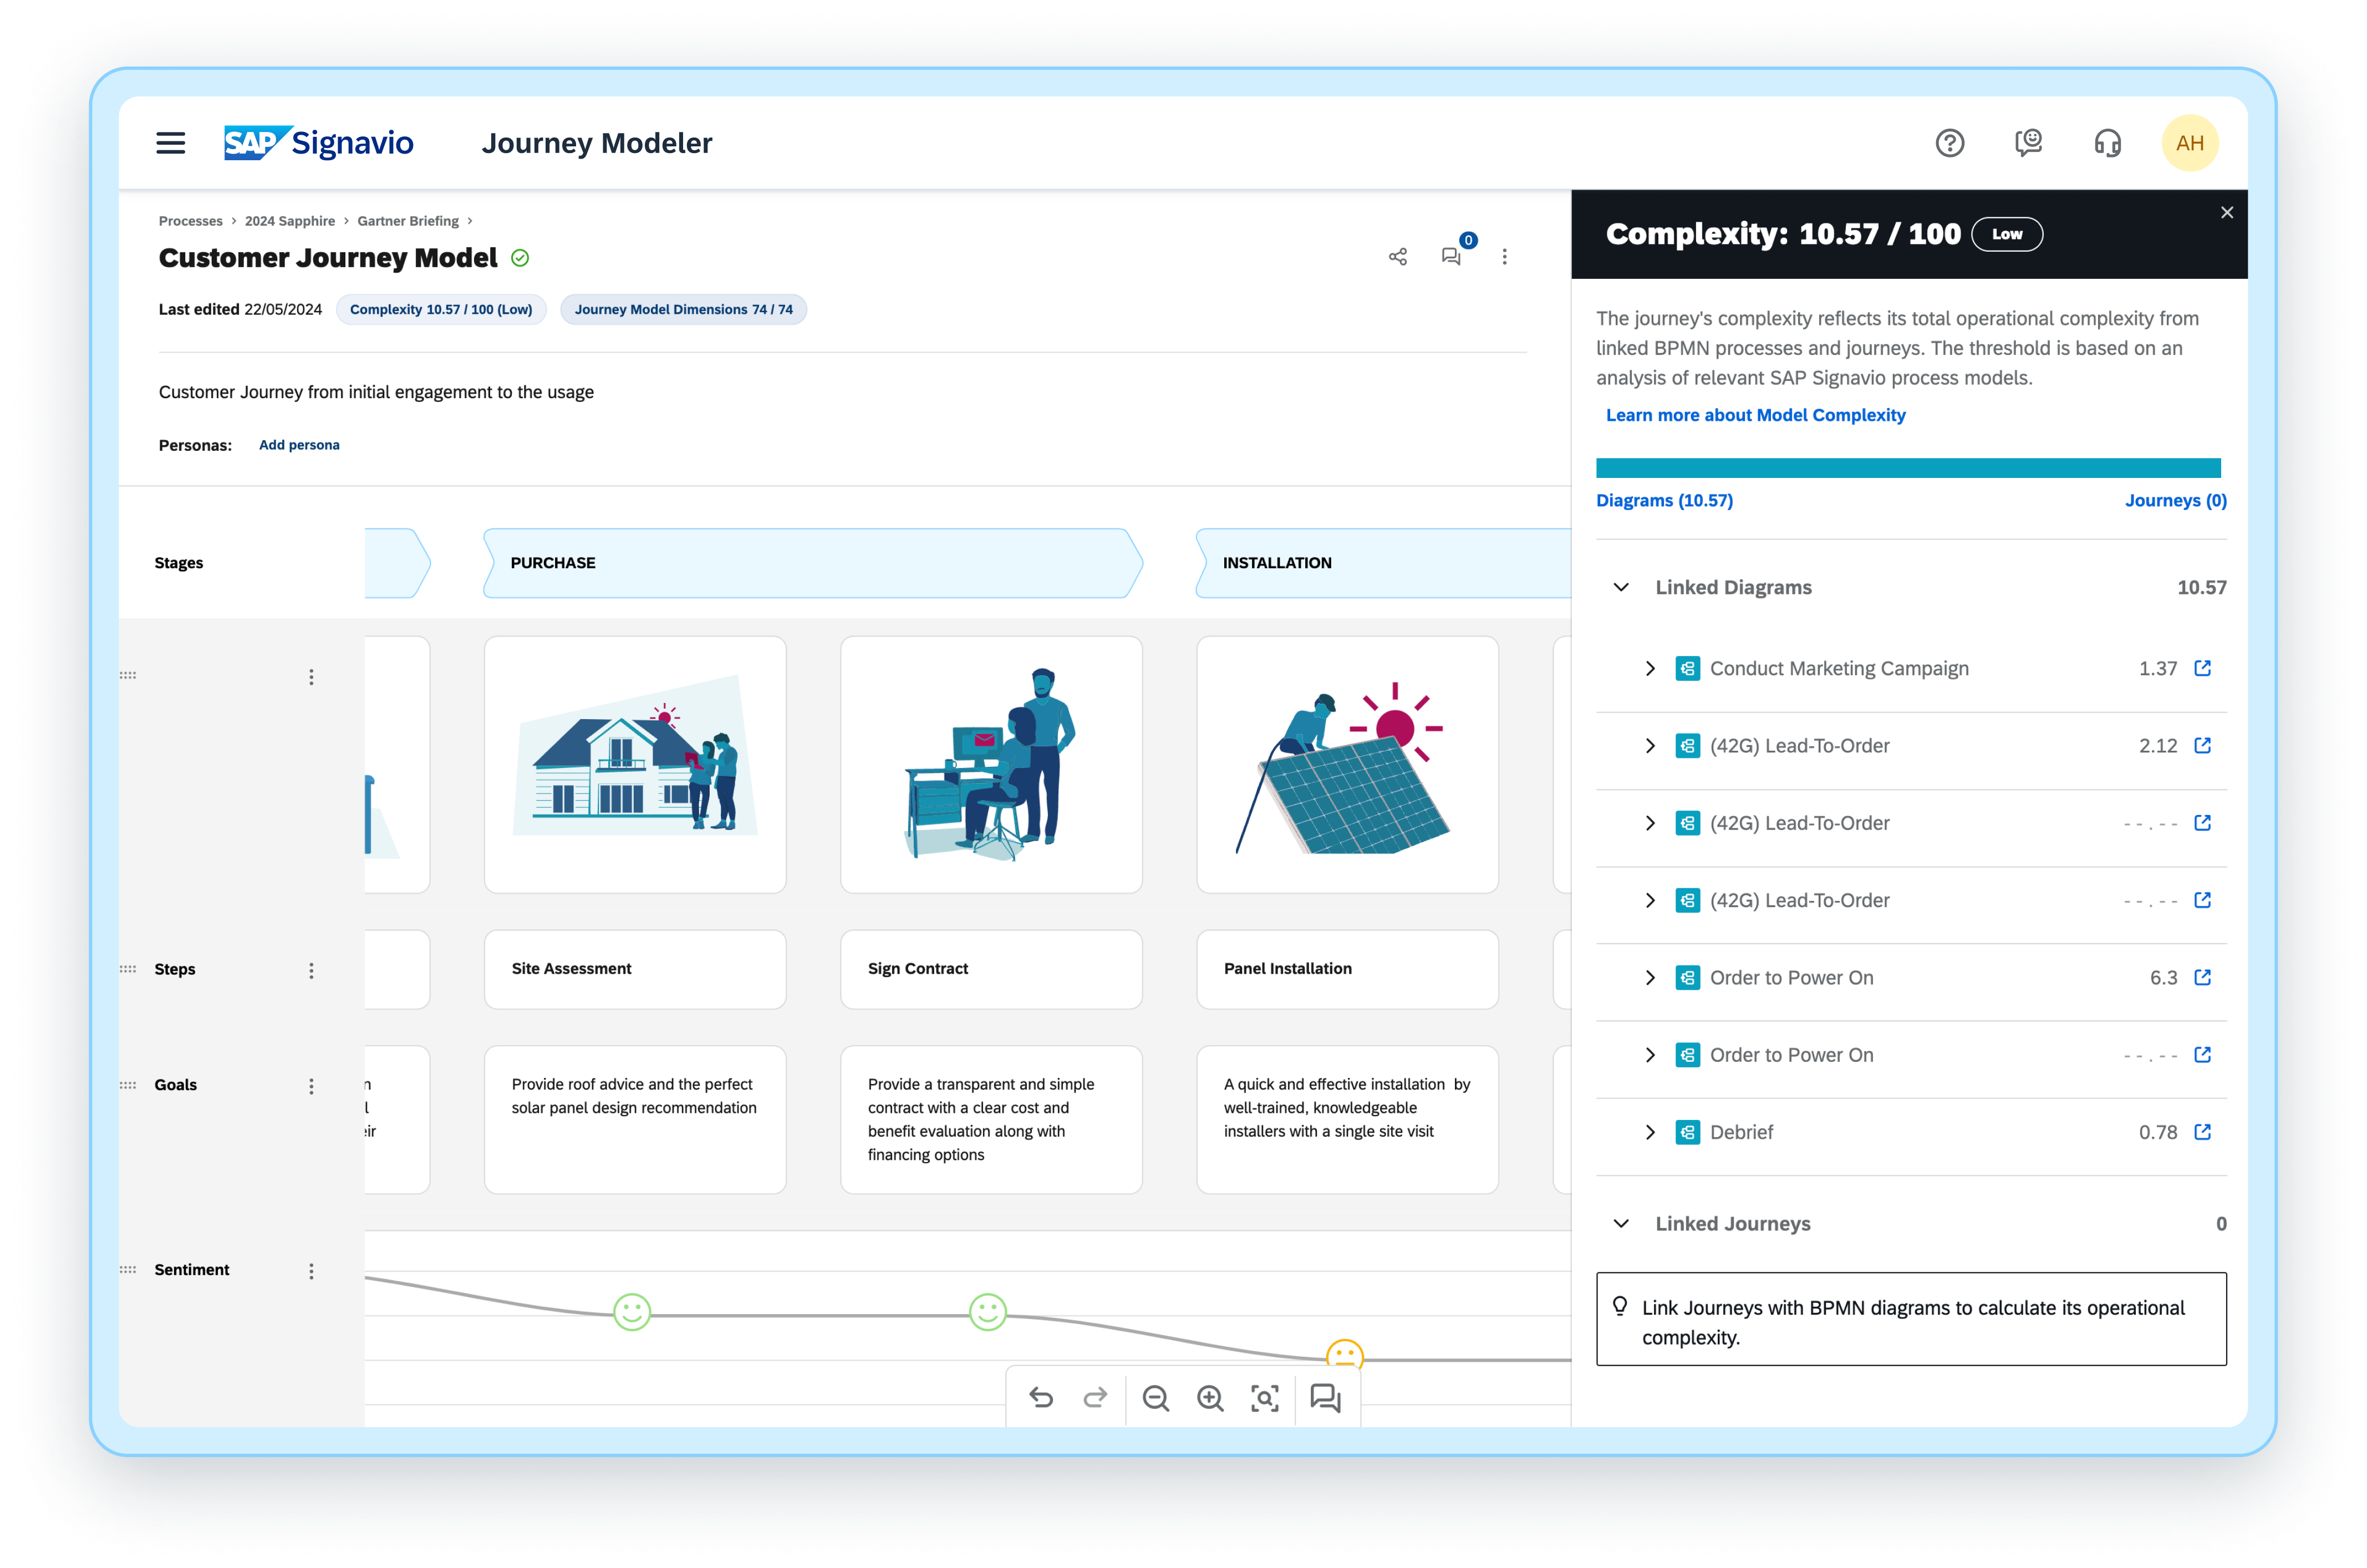Collapse the Linked Diagrams section

pyautogui.click(x=1621, y=587)
